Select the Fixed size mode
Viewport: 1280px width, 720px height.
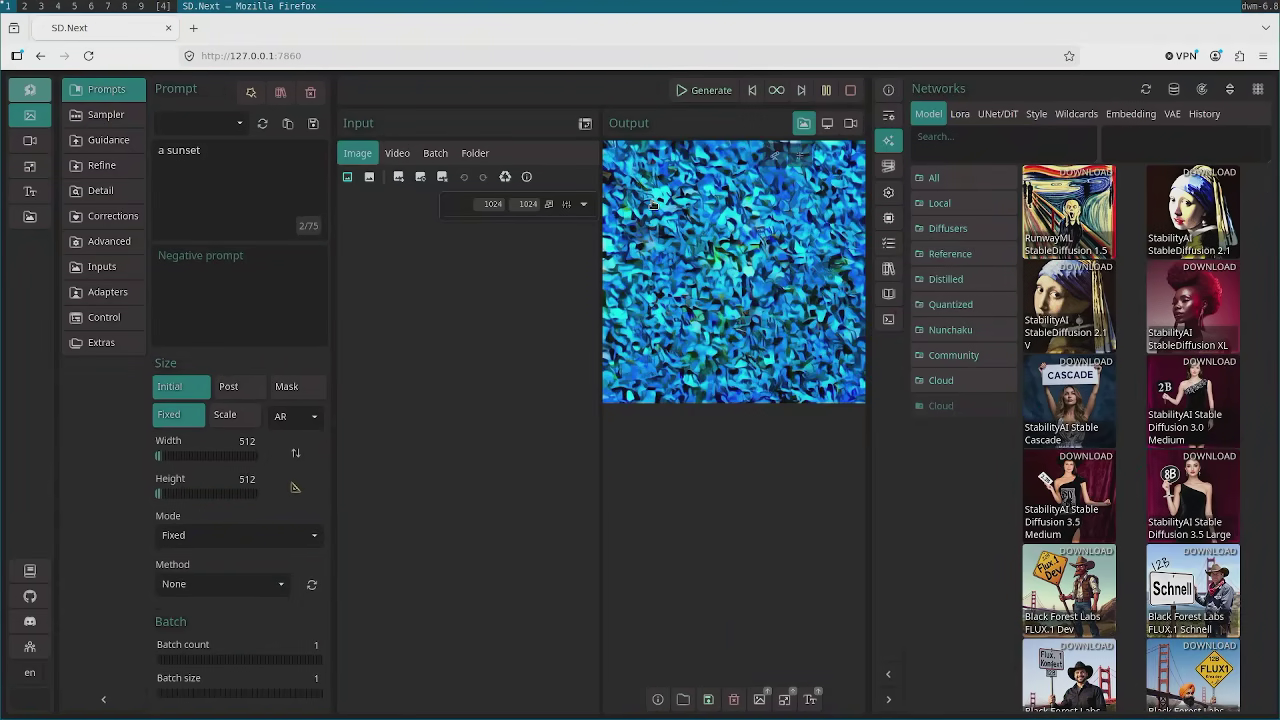179,415
